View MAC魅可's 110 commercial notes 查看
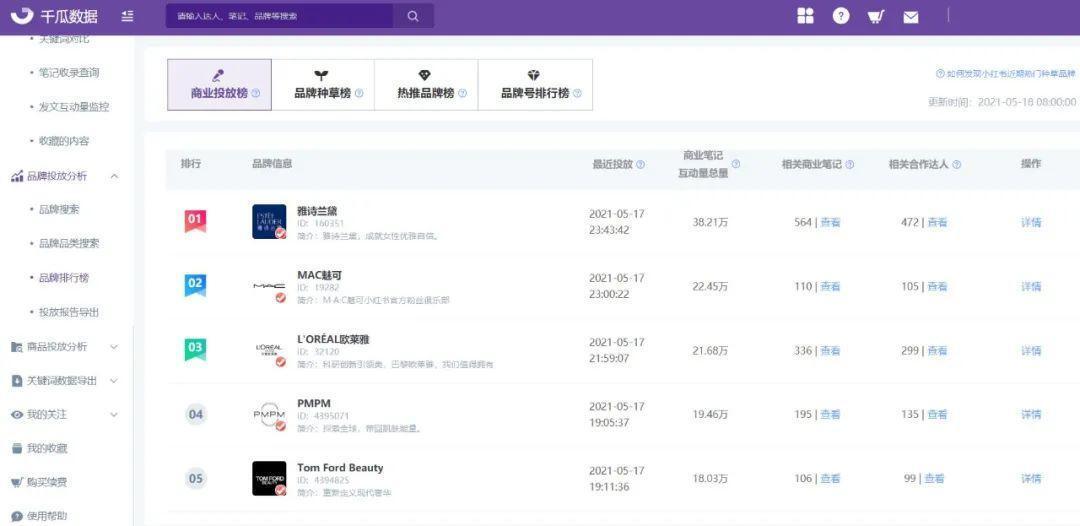Viewport: 1080px width, 526px height. (x=831, y=286)
